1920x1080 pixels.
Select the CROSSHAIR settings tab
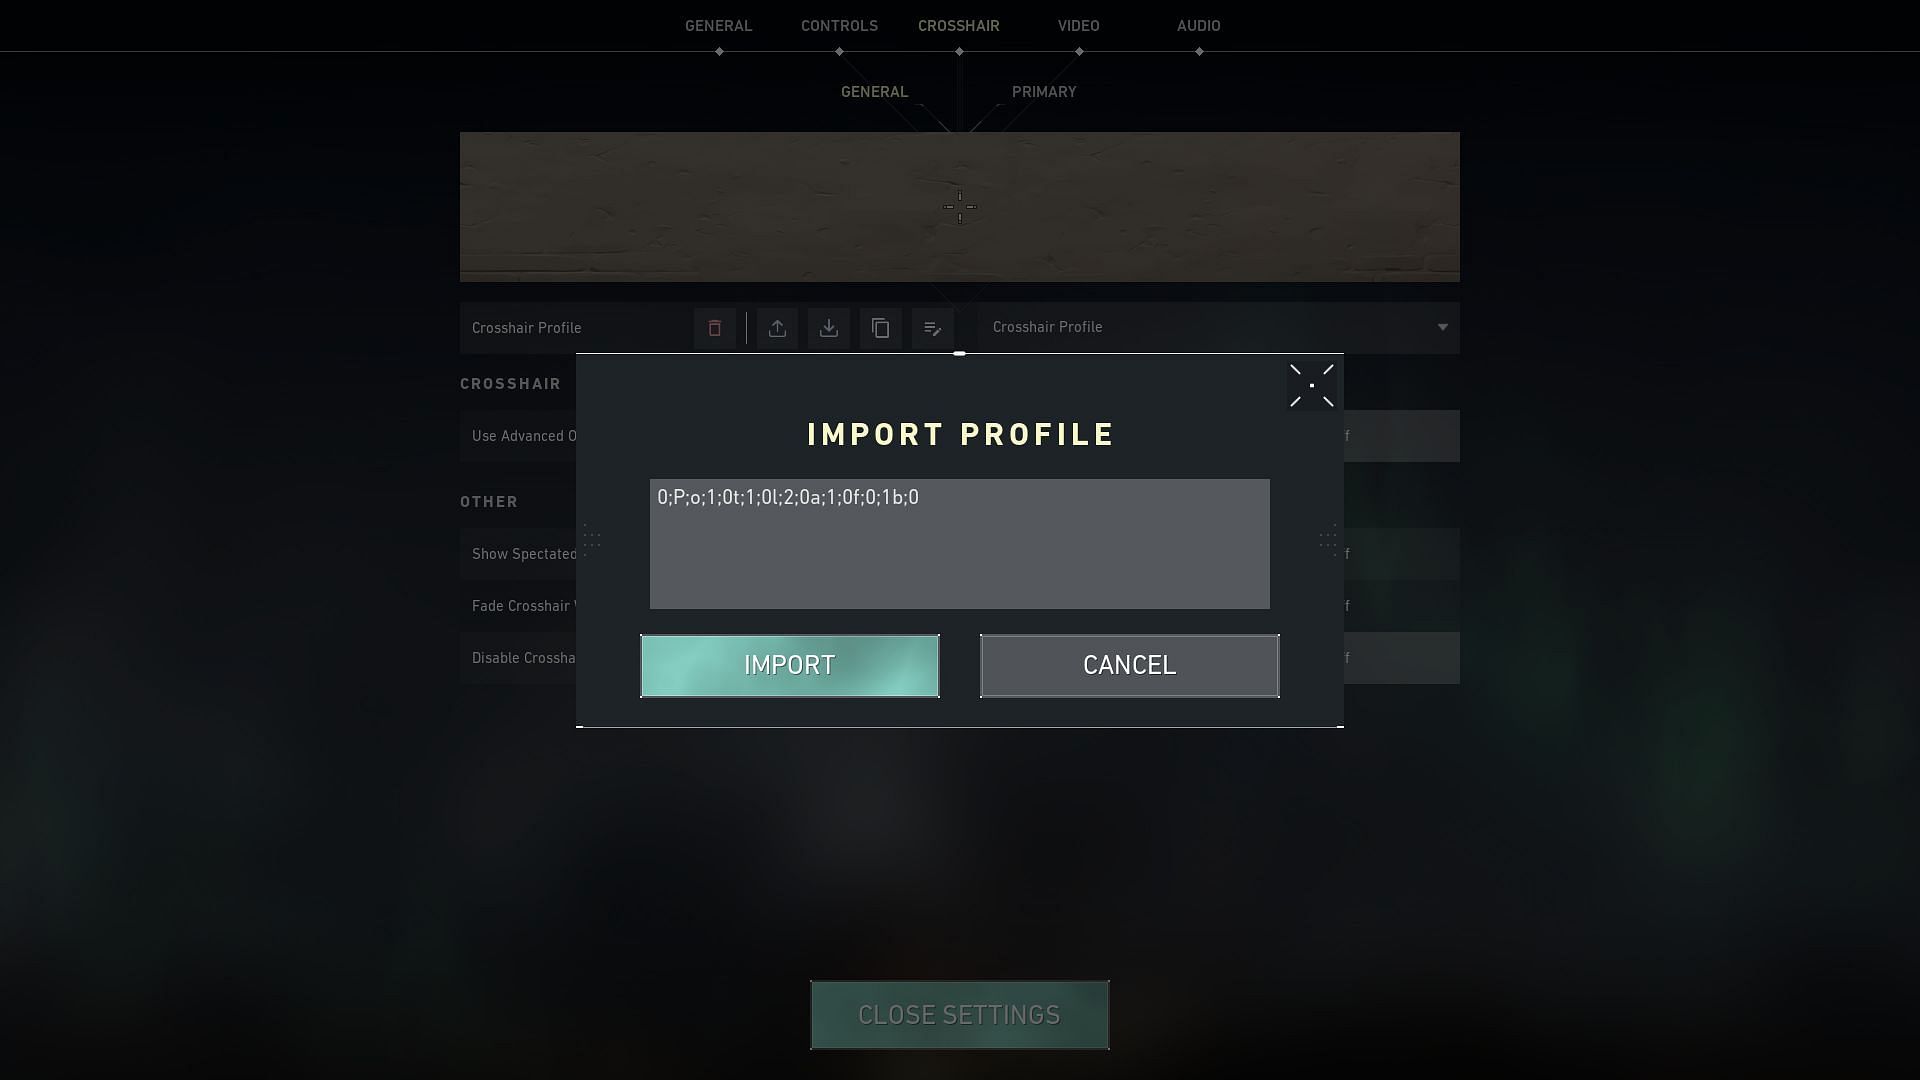click(x=959, y=25)
